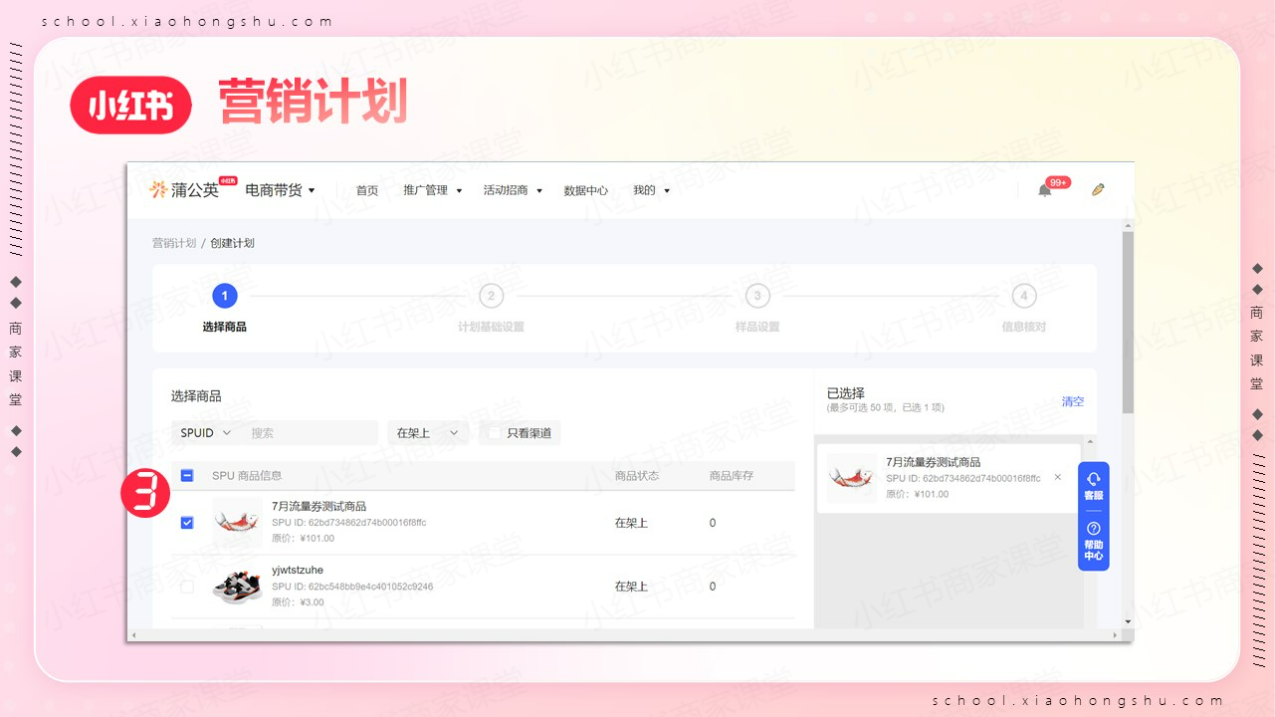The width and height of the screenshot is (1275, 717).
Task: Click the yjwtstzuhe product shoe thumbnail
Action: [x=237, y=586]
